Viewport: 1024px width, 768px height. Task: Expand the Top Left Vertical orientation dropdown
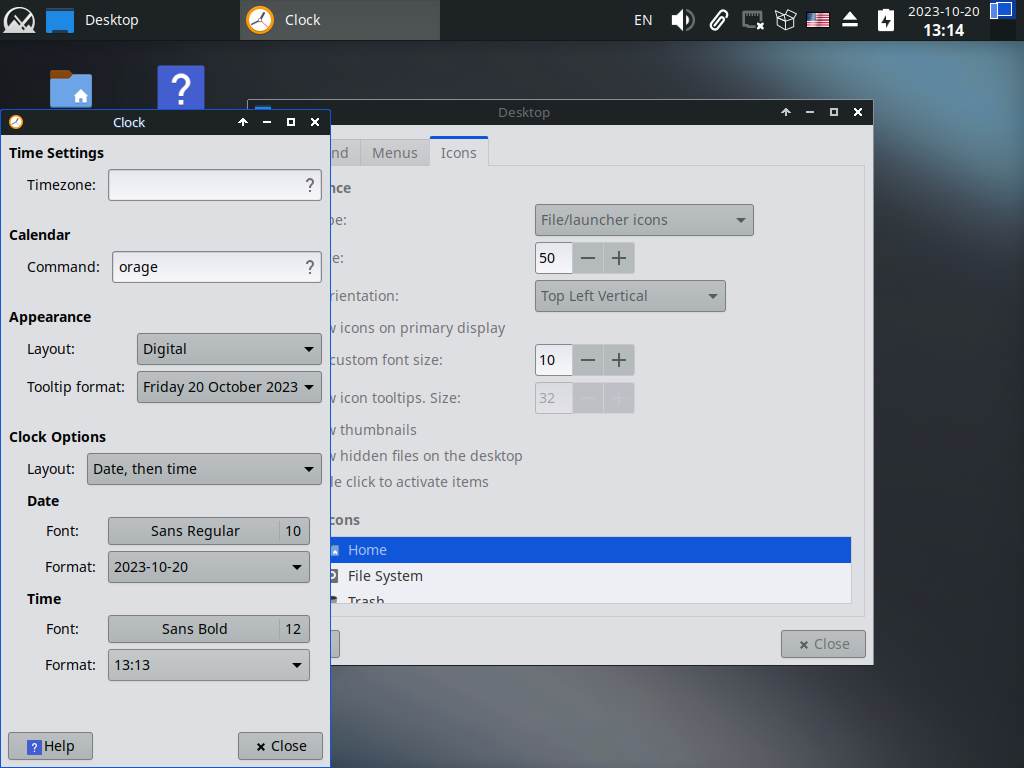(x=630, y=296)
